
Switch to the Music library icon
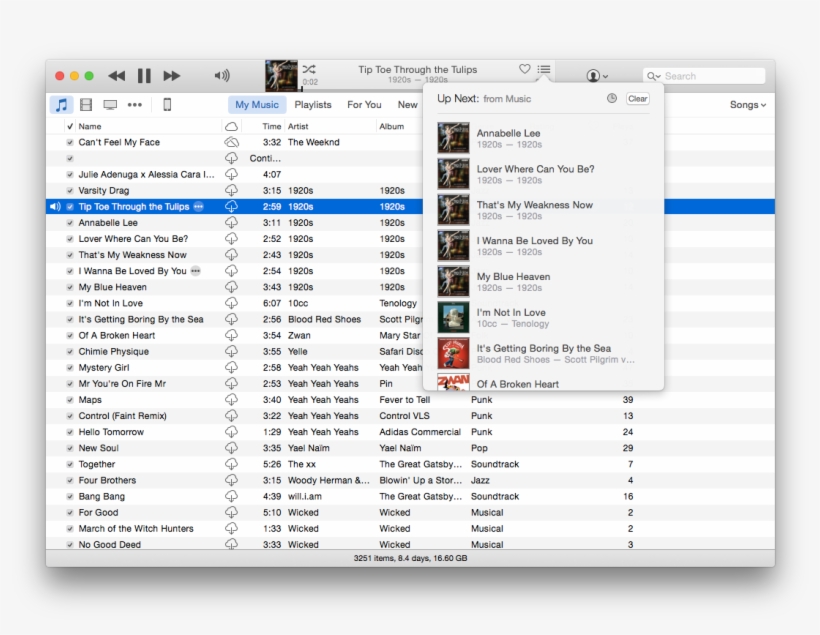point(62,105)
